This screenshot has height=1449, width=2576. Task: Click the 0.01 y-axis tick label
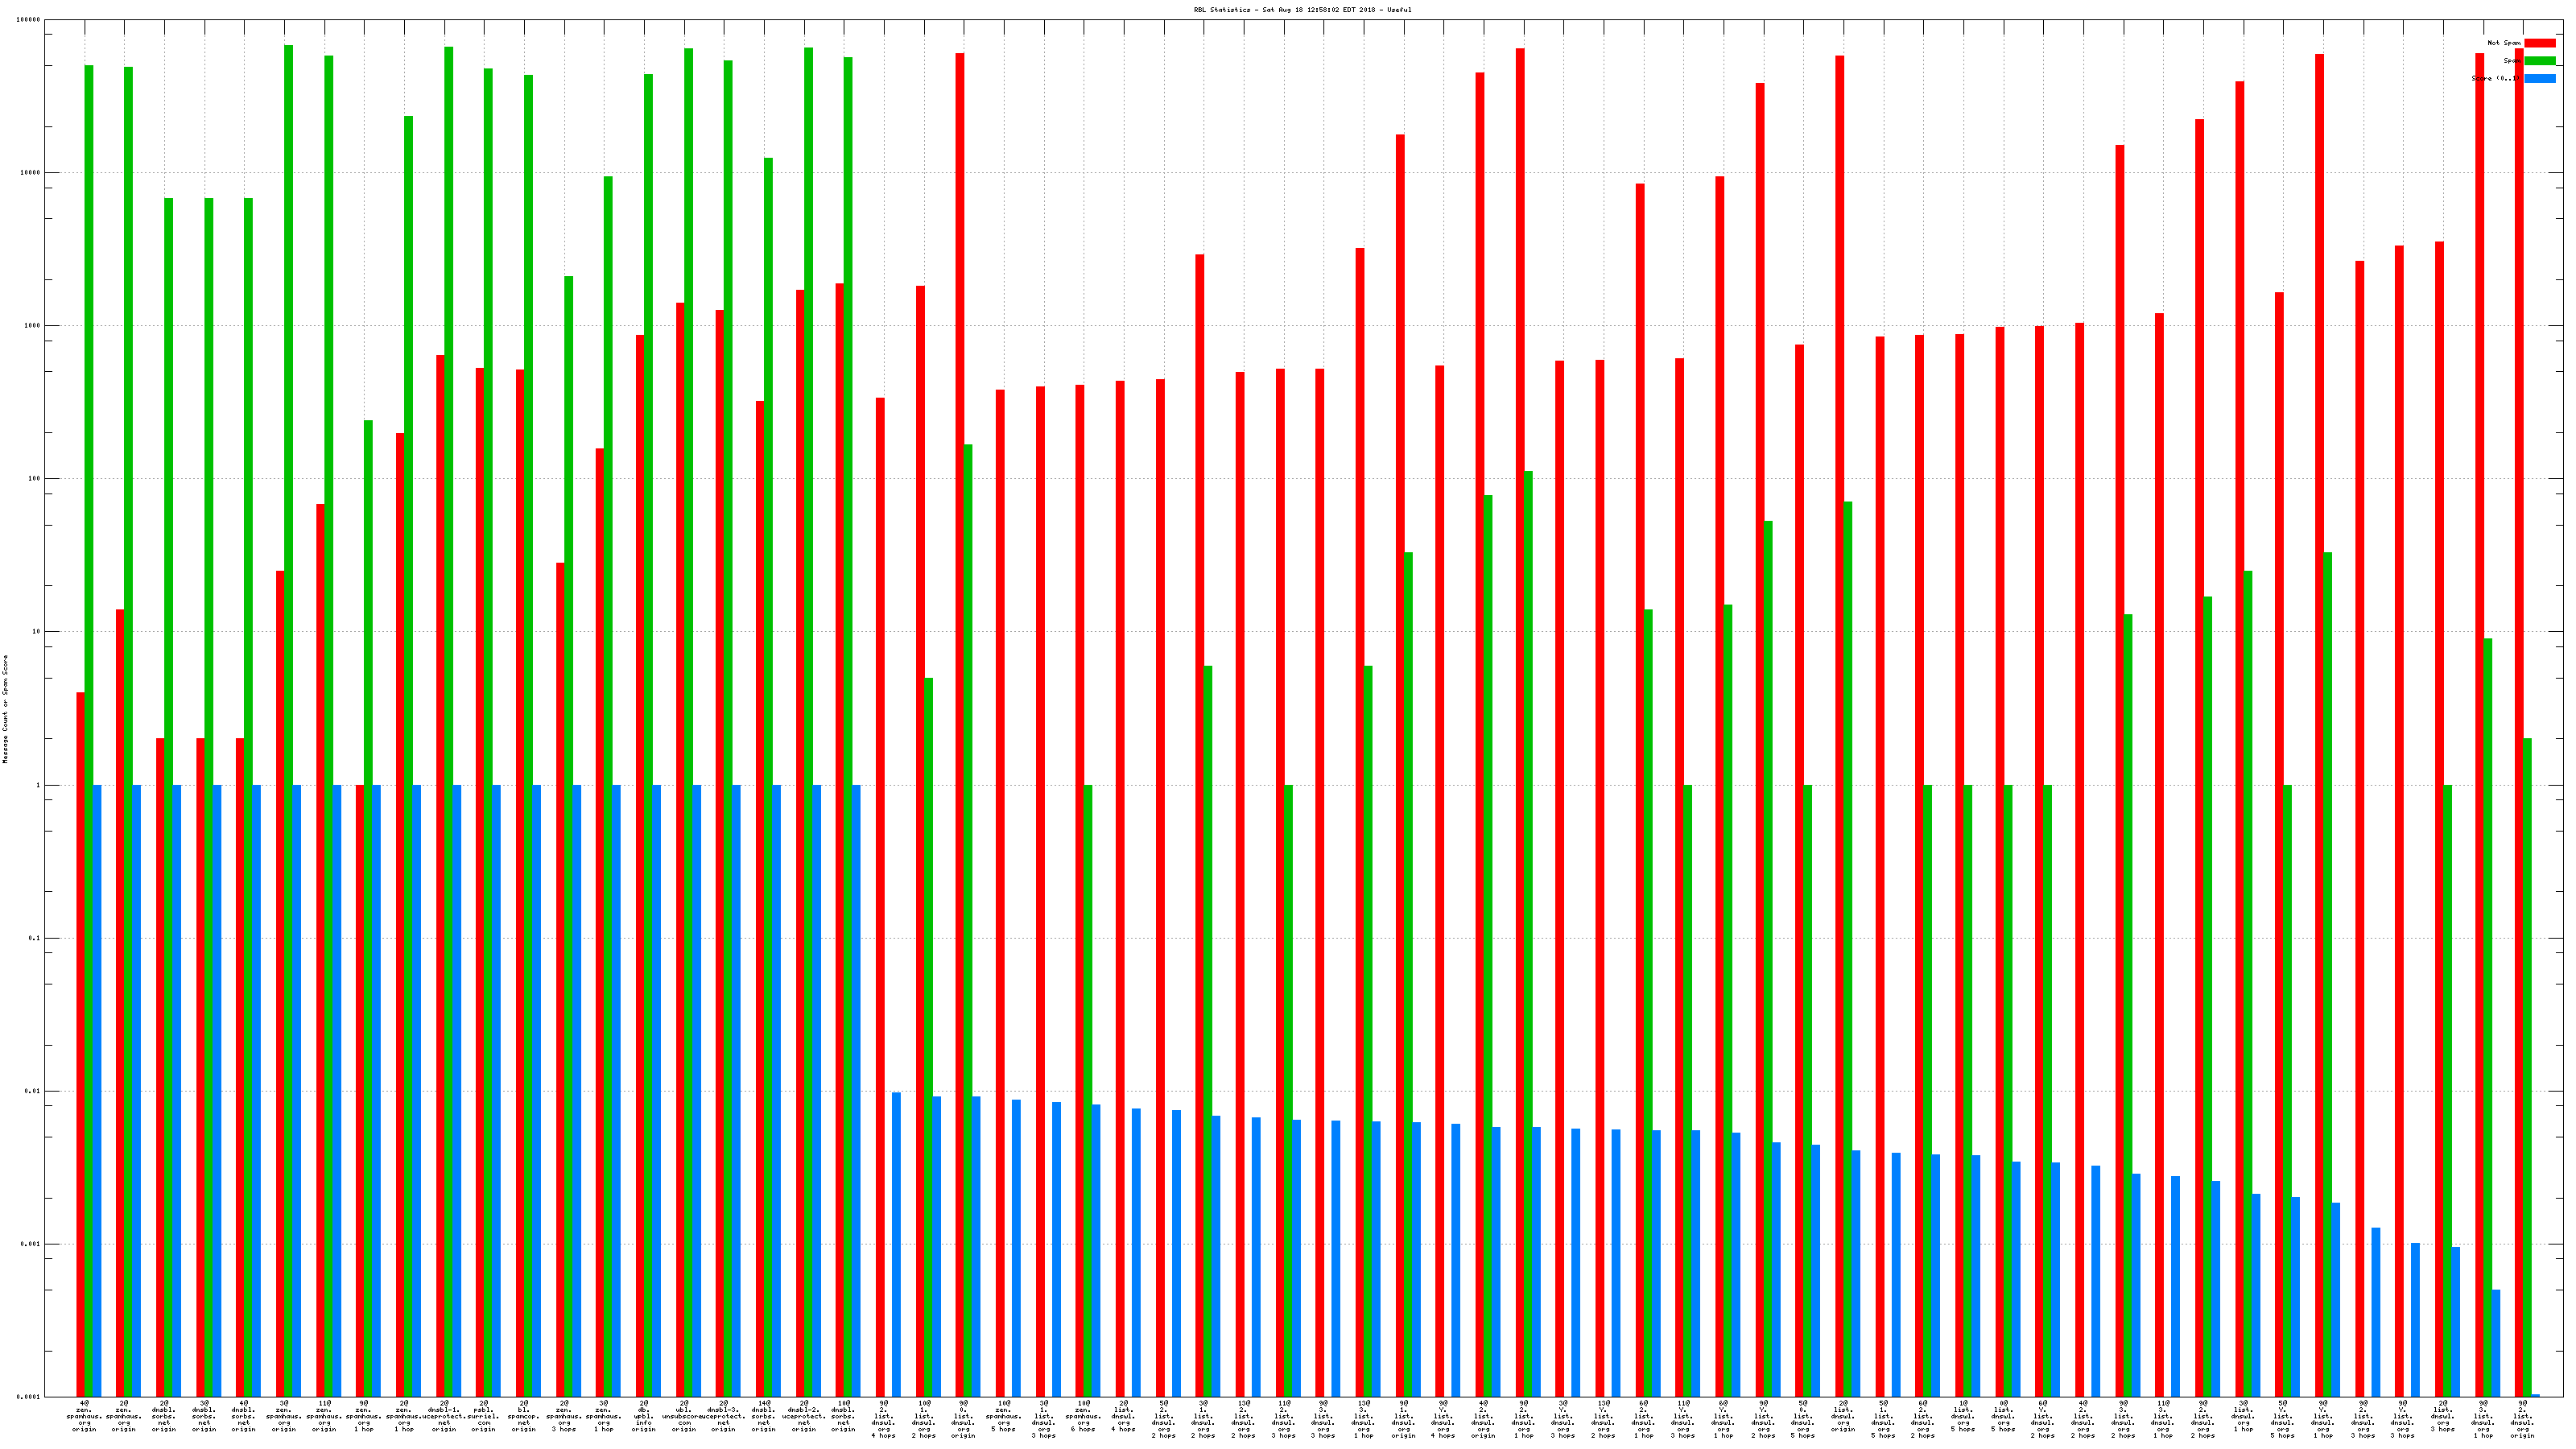(x=32, y=1091)
